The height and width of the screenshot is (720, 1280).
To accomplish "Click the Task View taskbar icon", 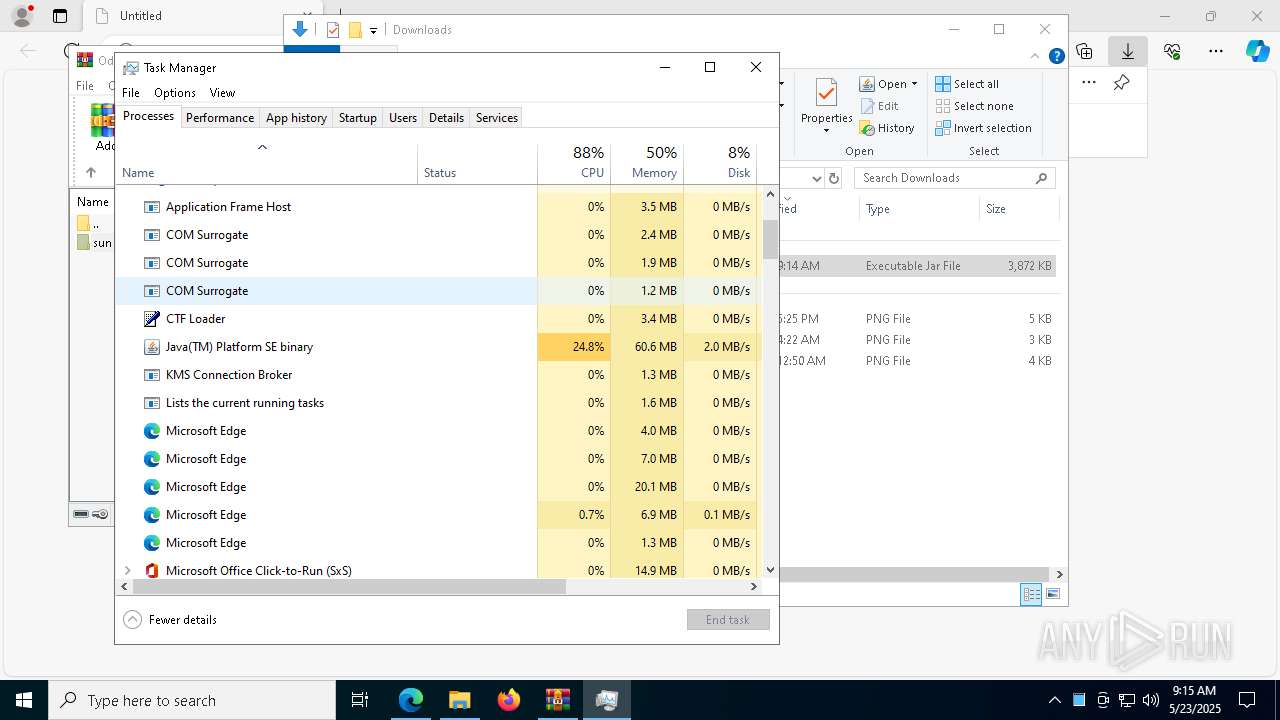I will tap(360, 700).
